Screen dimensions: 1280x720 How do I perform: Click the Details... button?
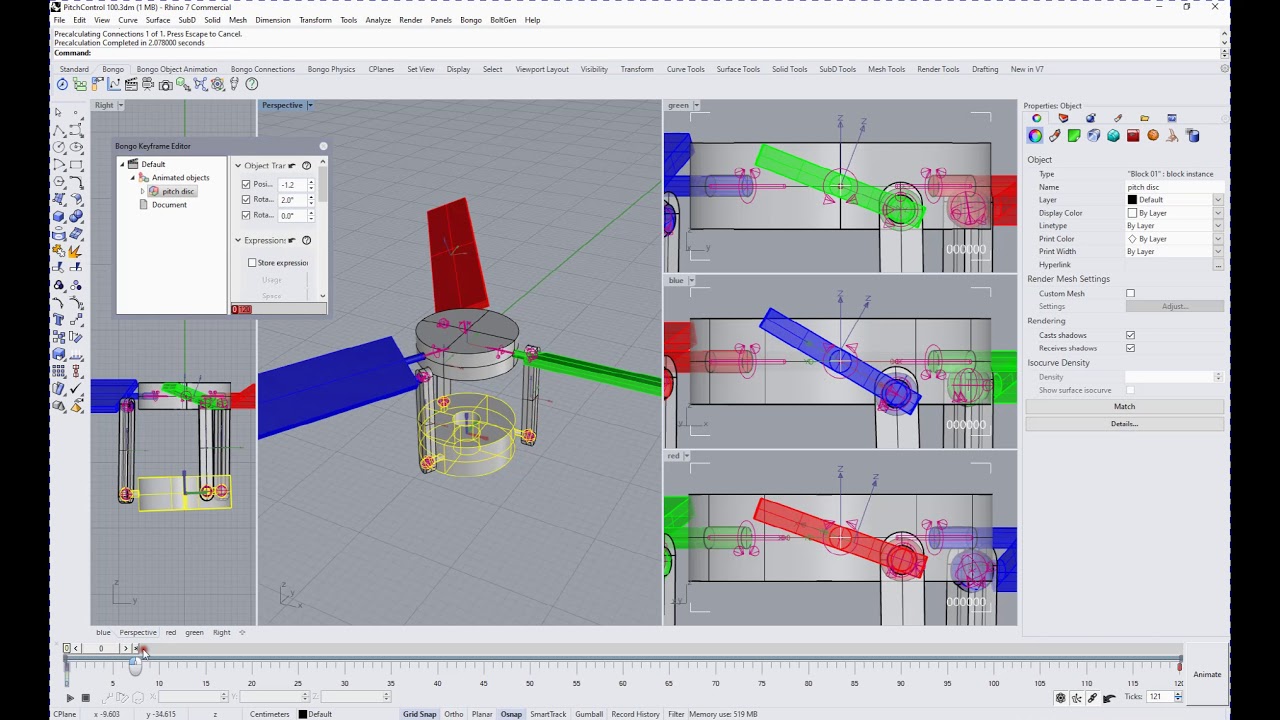[x=1124, y=424]
